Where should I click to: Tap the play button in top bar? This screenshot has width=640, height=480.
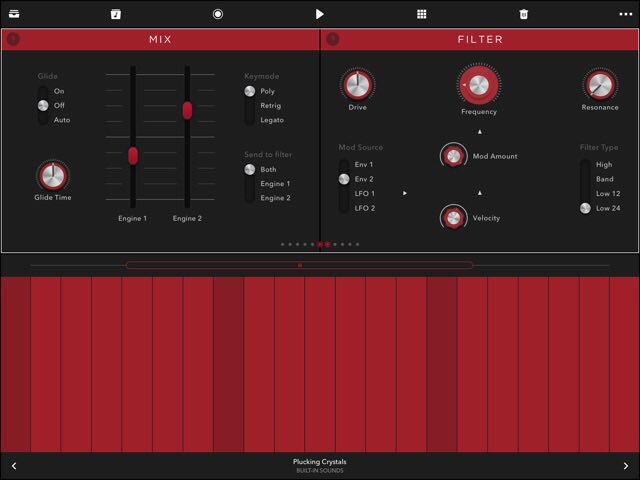coord(320,14)
